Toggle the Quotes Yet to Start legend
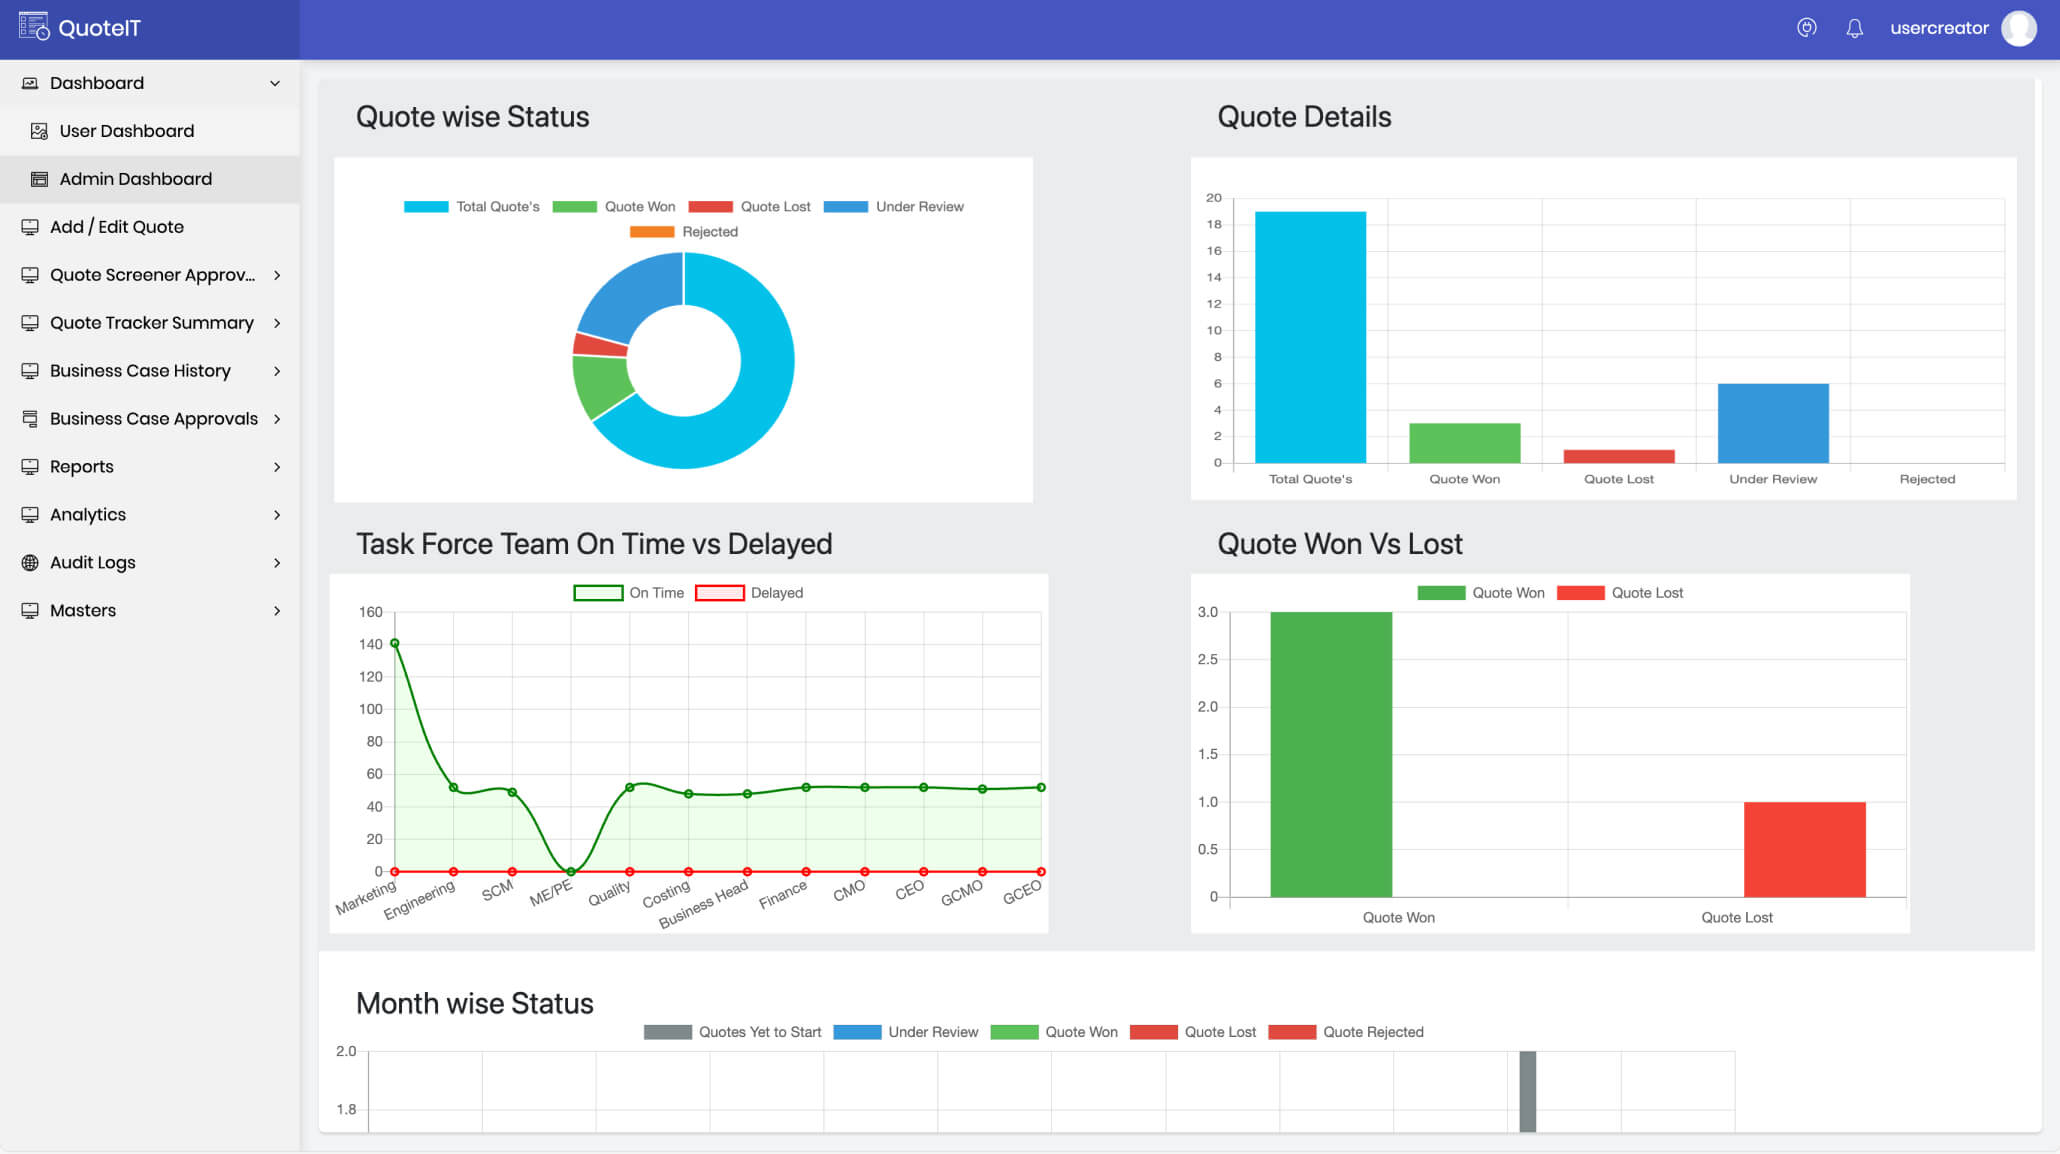Viewport: 2060px width, 1154px height. [732, 1032]
